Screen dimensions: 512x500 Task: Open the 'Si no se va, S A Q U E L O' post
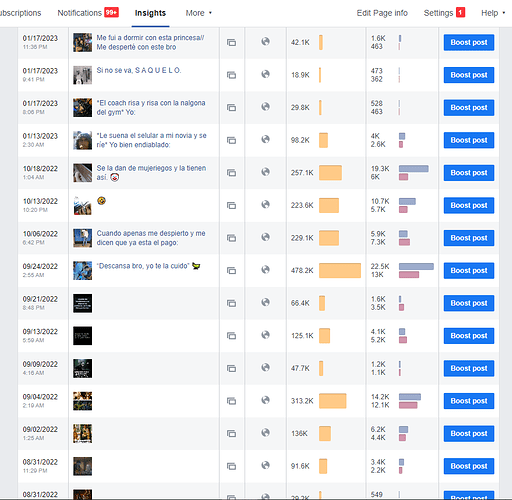tap(139, 70)
